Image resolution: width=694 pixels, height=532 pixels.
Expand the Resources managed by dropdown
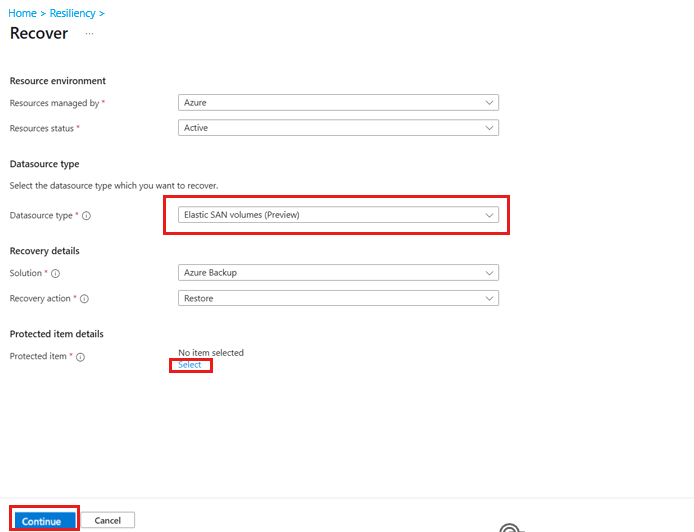coord(338,103)
